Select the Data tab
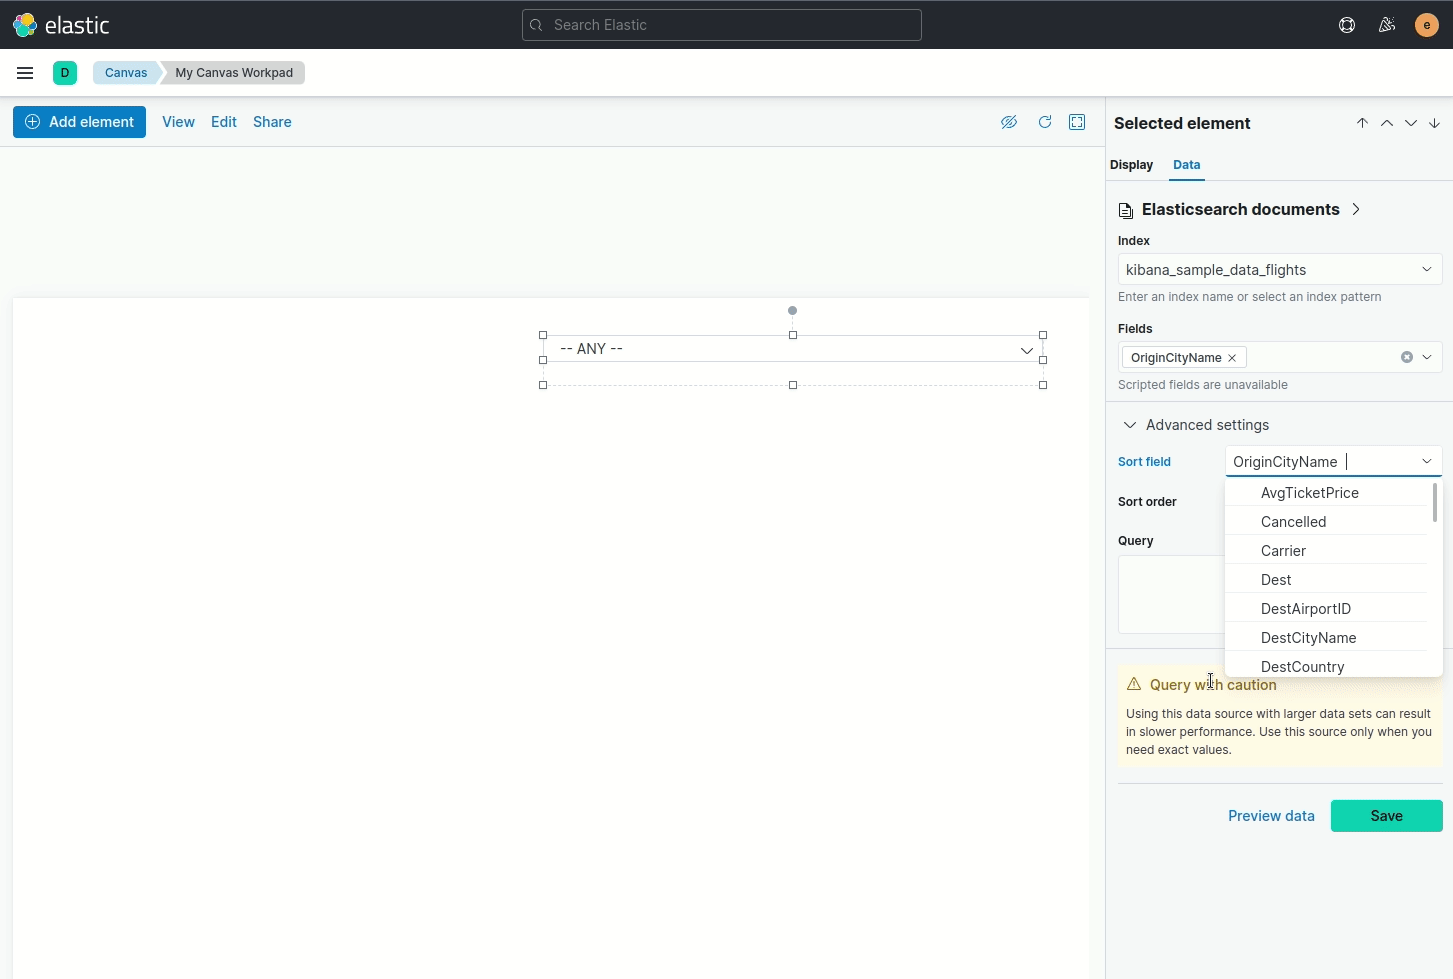The image size is (1453, 979). [1187, 165]
